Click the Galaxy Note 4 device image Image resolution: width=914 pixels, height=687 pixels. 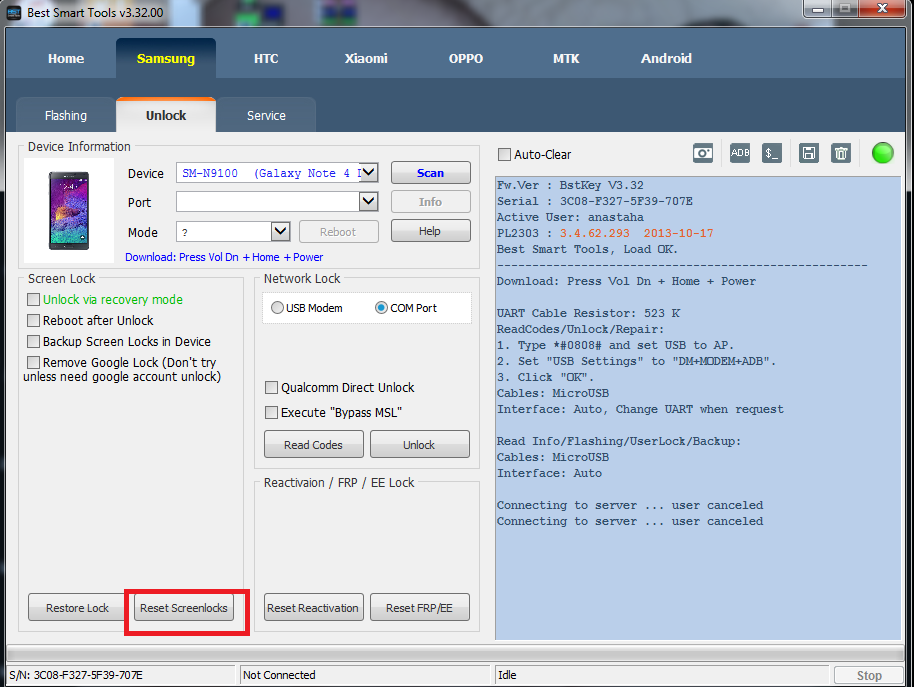[69, 210]
